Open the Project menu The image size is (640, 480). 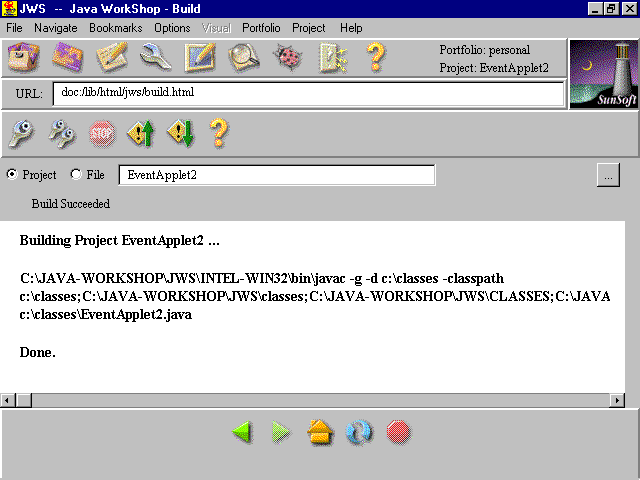point(309,28)
